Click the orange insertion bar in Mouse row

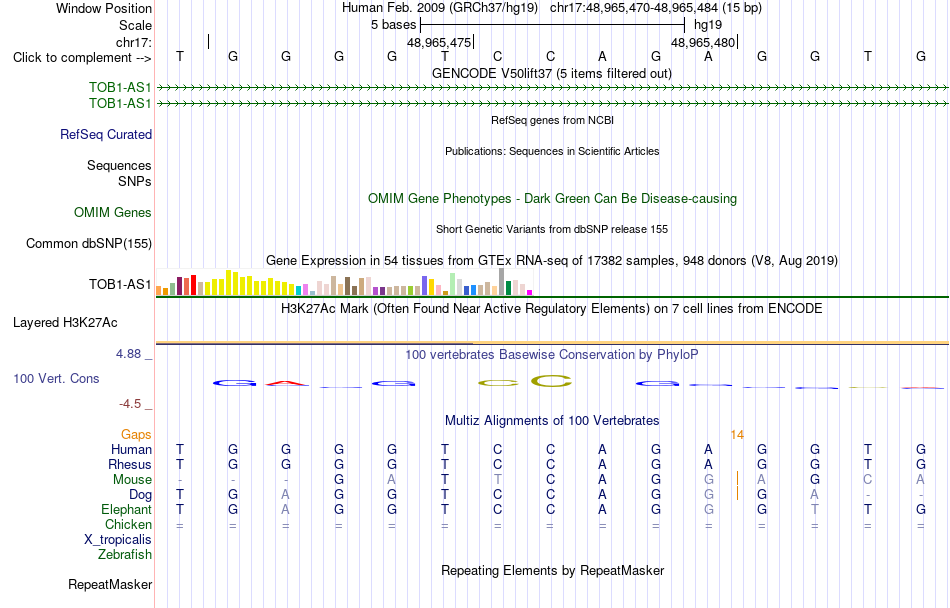737,479
